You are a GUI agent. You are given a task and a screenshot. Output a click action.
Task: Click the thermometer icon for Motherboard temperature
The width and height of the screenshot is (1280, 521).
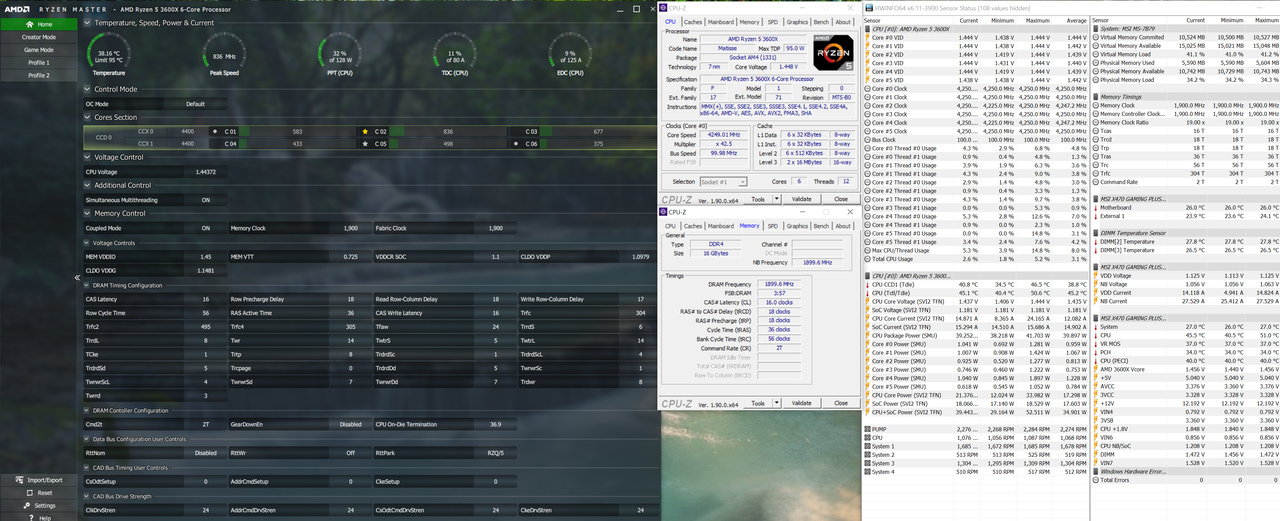(x=1096, y=207)
